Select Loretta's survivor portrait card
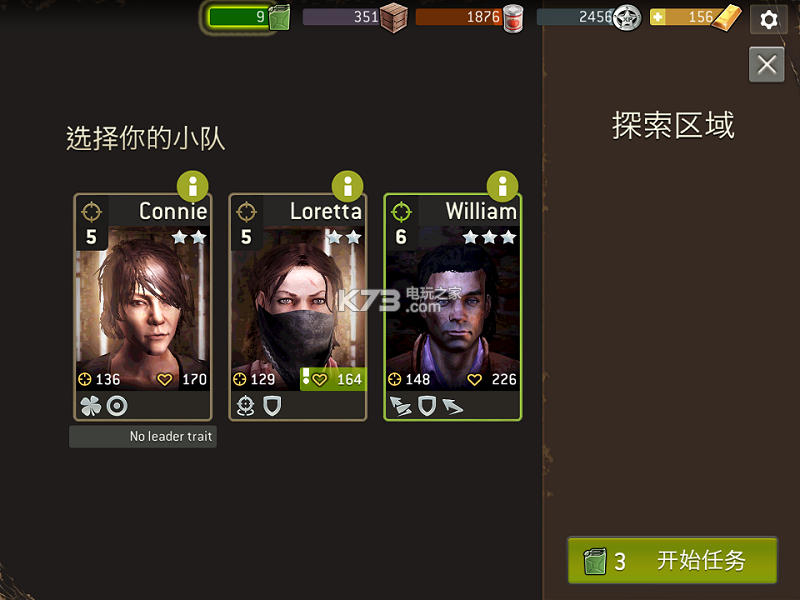The height and width of the screenshot is (600, 800). pyautogui.click(x=298, y=307)
